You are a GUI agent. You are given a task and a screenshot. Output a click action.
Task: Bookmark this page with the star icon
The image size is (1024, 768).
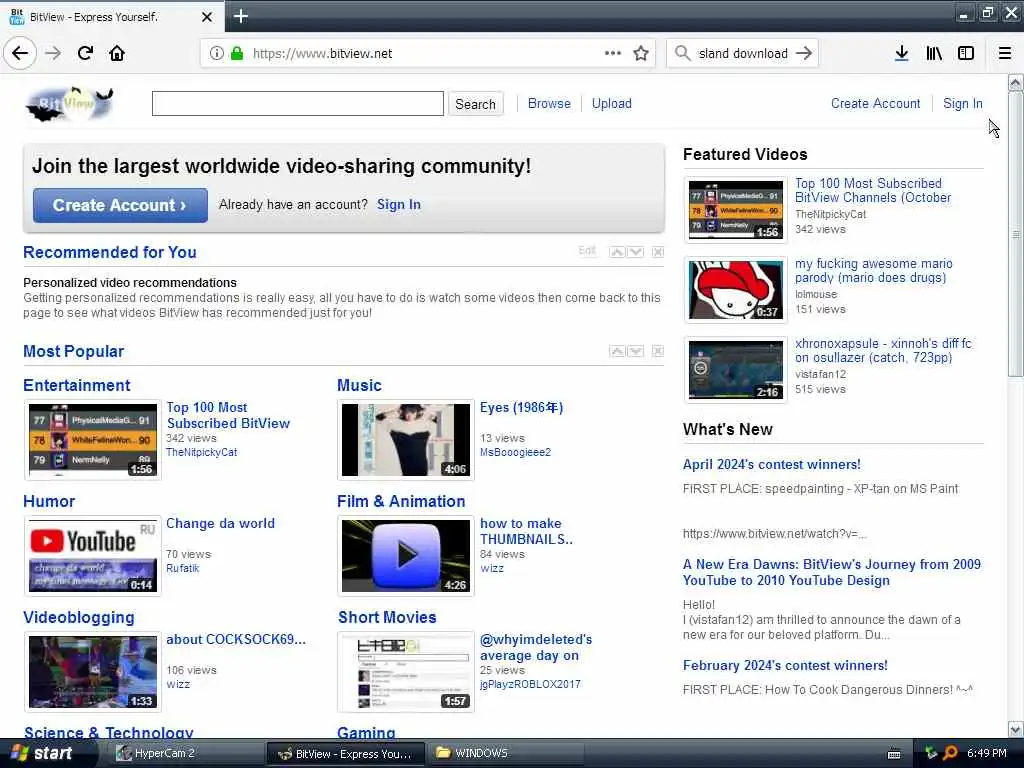tap(641, 54)
